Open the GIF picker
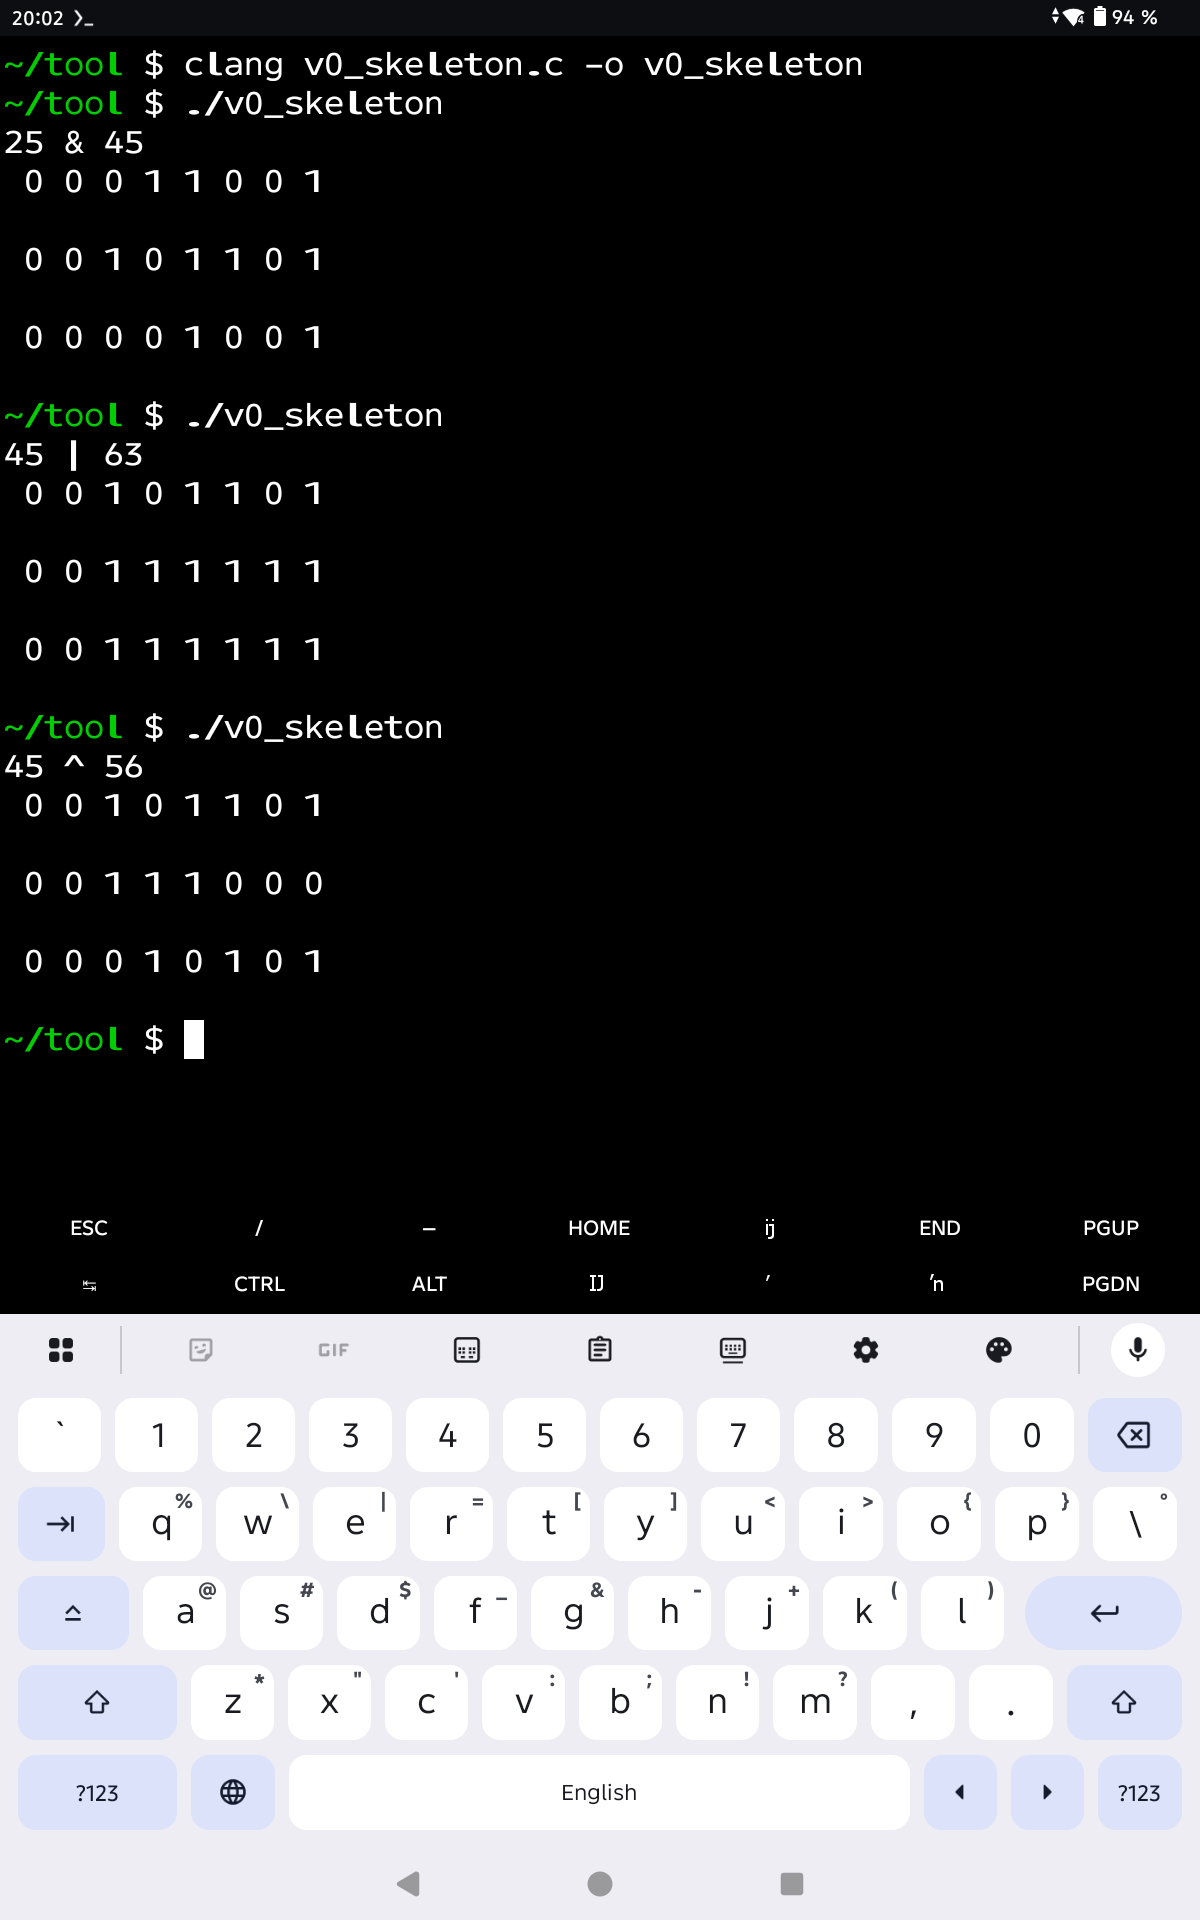 tap(334, 1350)
